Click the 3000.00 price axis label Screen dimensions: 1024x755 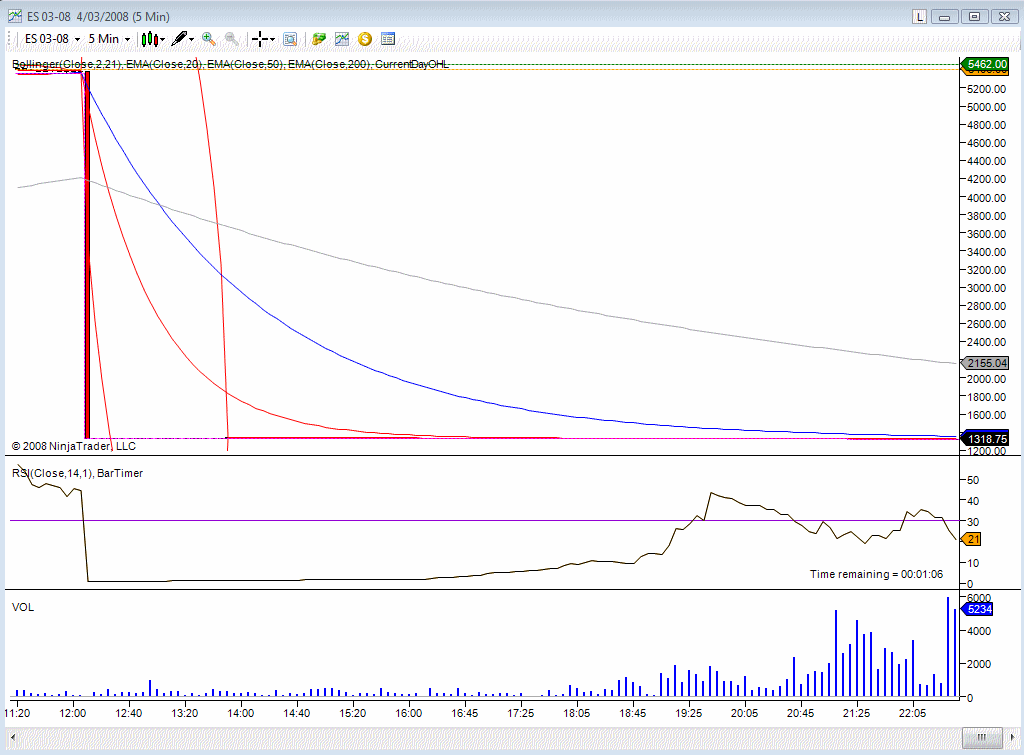pyautogui.click(x=986, y=288)
